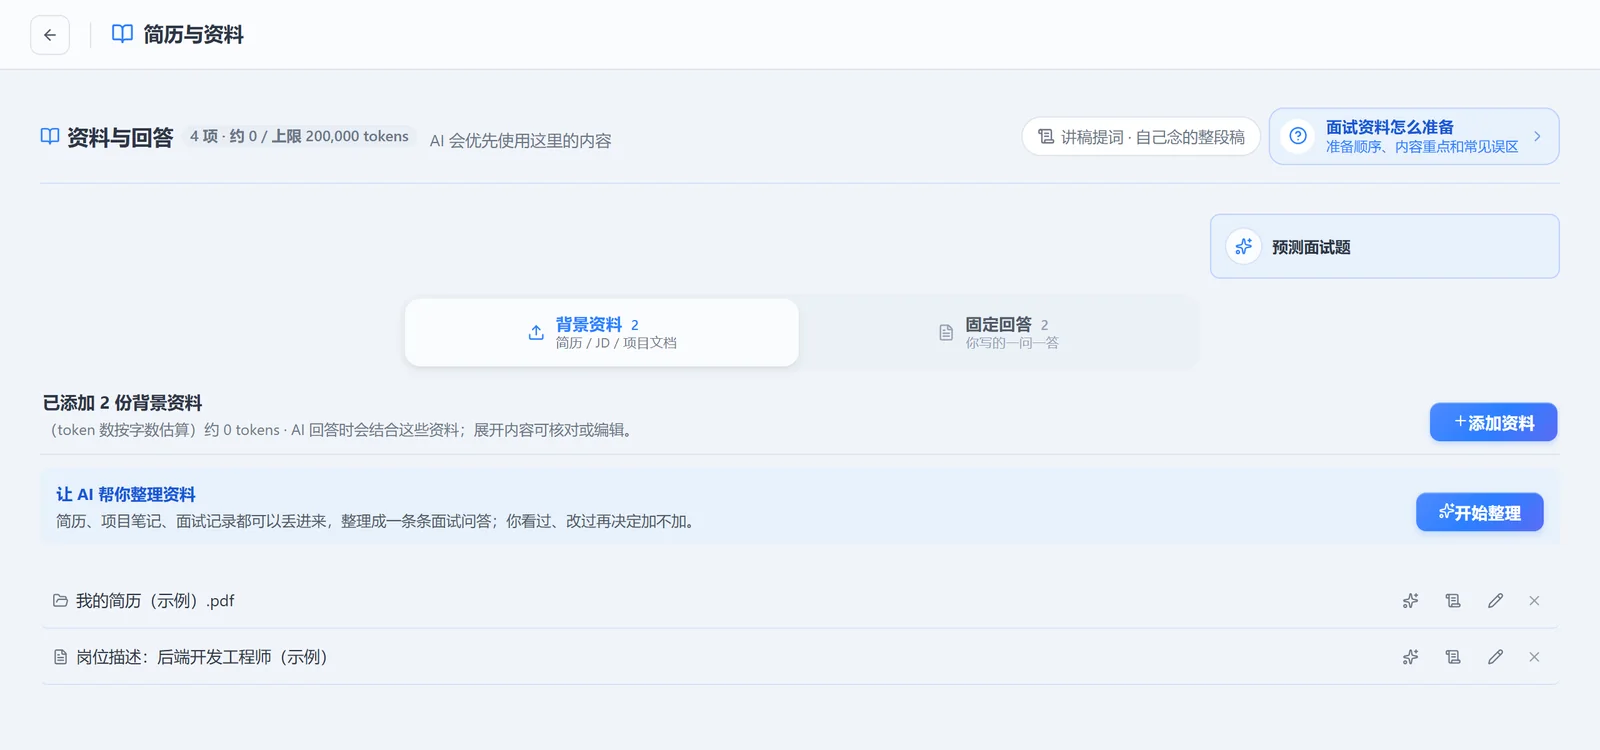Viewport: 1600px width, 750px height.
Task: Remove 我的简历（示例）.pdf with the X icon
Action: pyautogui.click(x=1534, y=601)
